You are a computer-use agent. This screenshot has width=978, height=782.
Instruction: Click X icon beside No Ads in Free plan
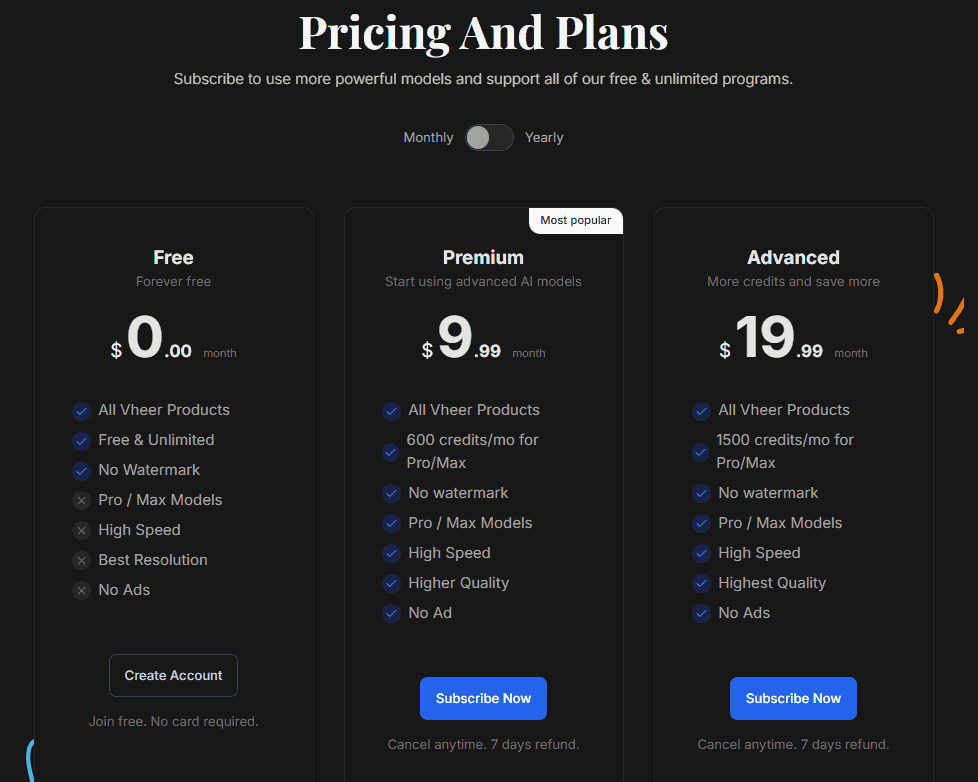[82, 590]
